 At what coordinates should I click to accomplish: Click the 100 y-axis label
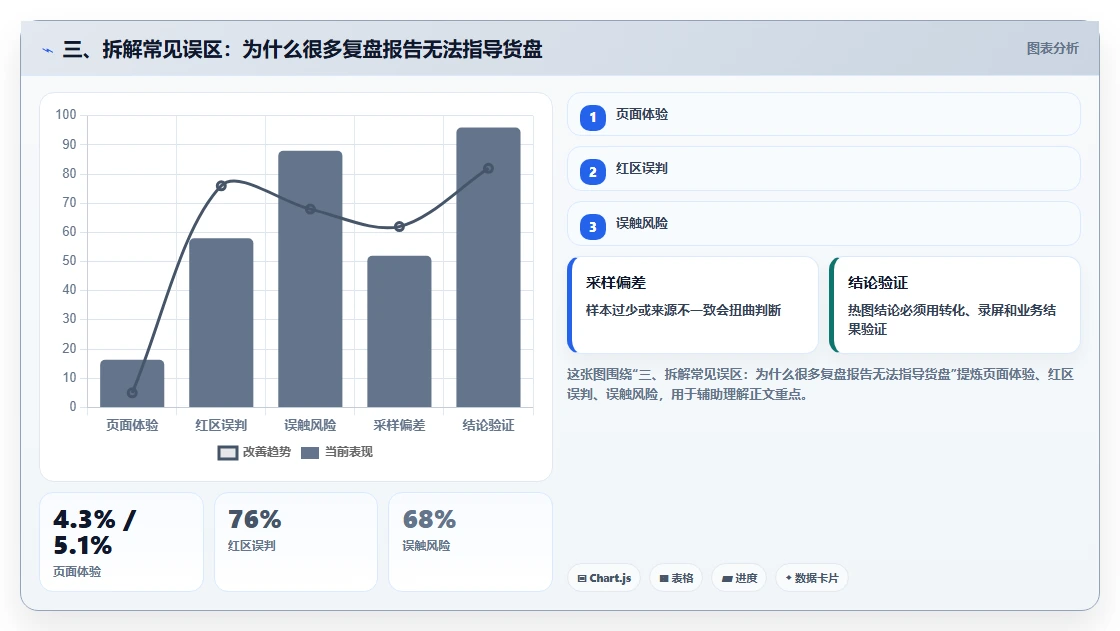click(66, 114)
